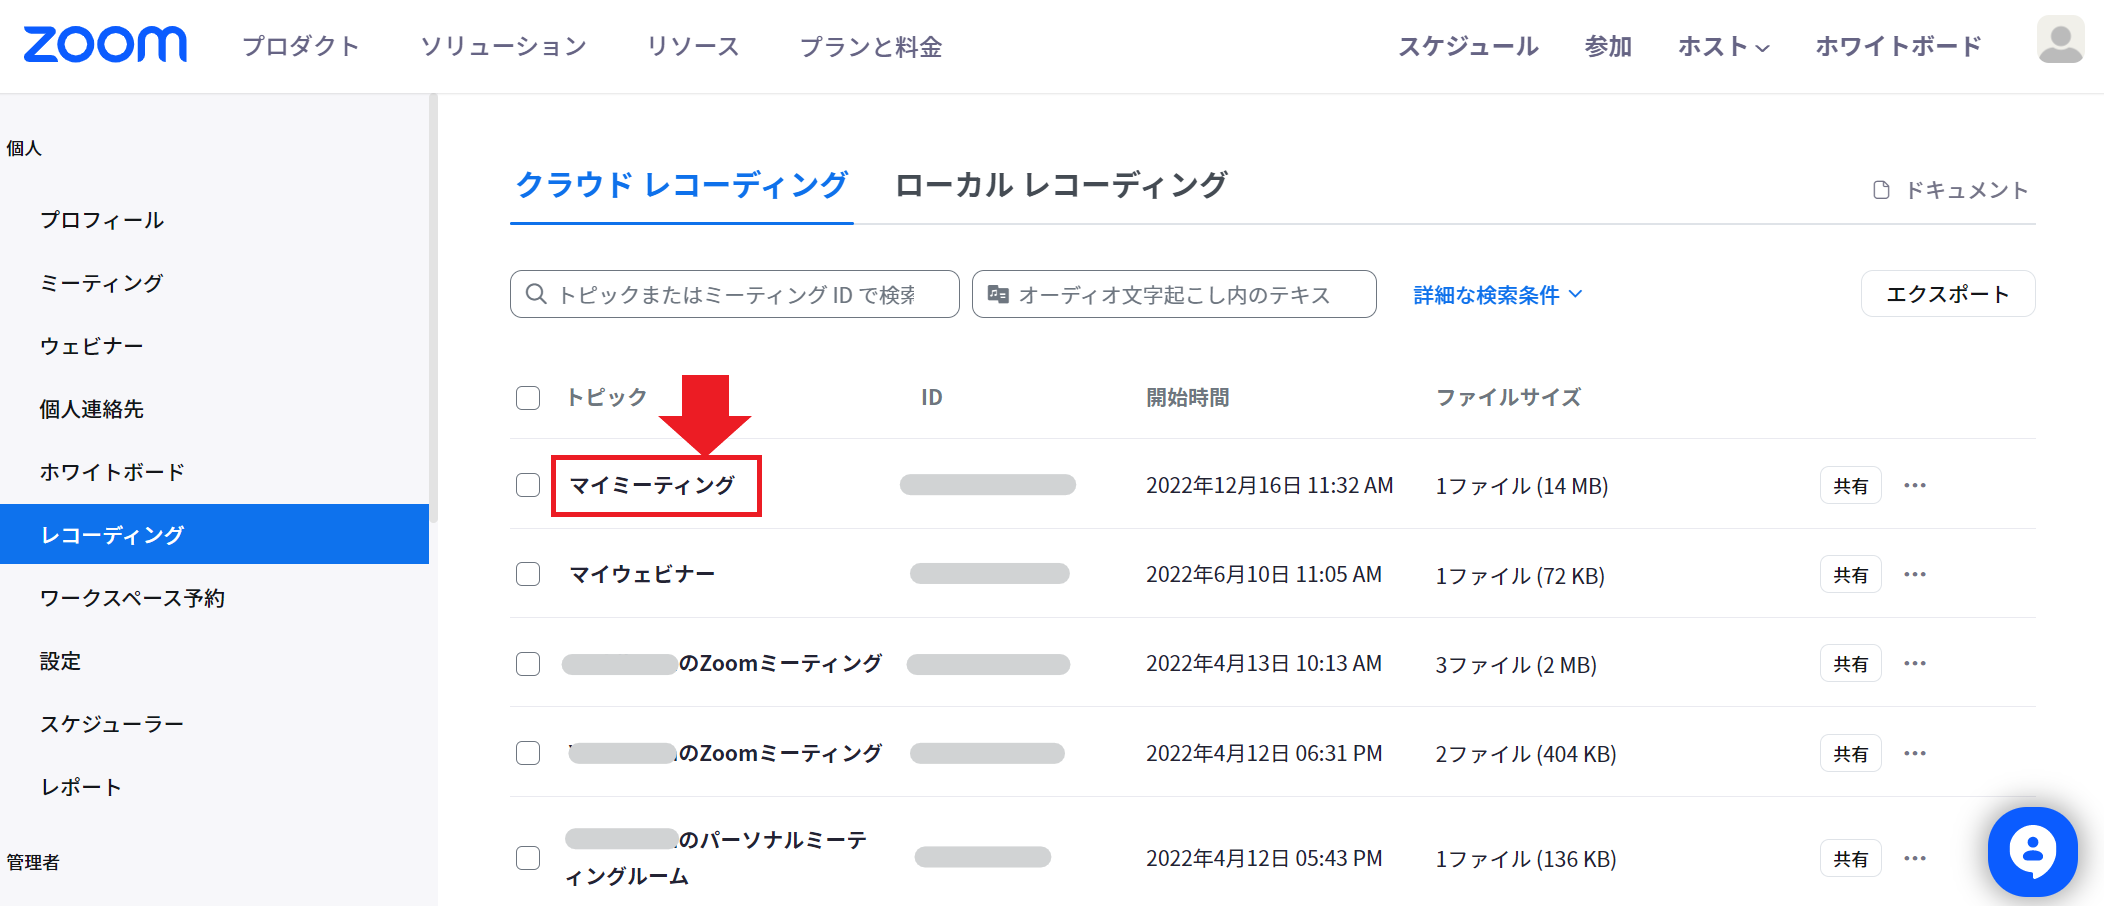Open more options for マイミーティング row
This screenshot has width=2104, height=906.
(x=1915, y=485)
